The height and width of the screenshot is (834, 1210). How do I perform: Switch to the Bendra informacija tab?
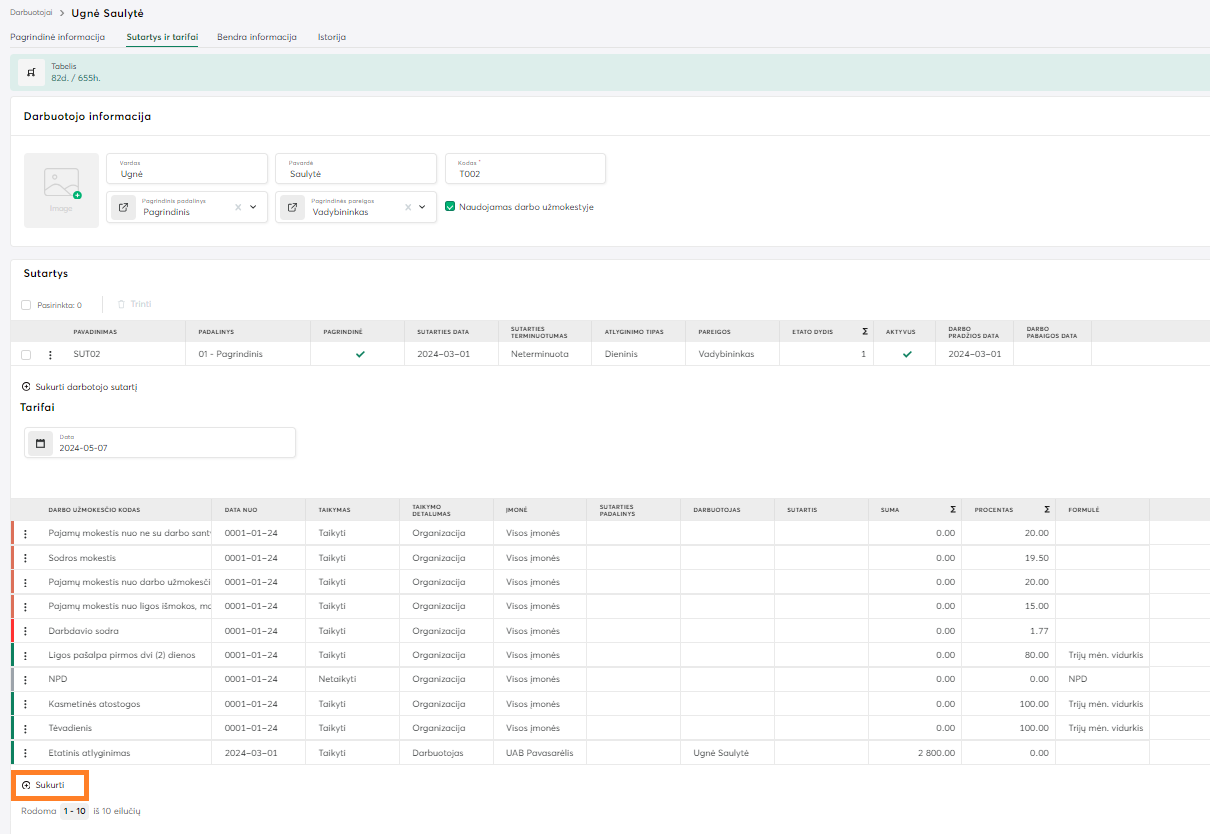coord(256,37)
